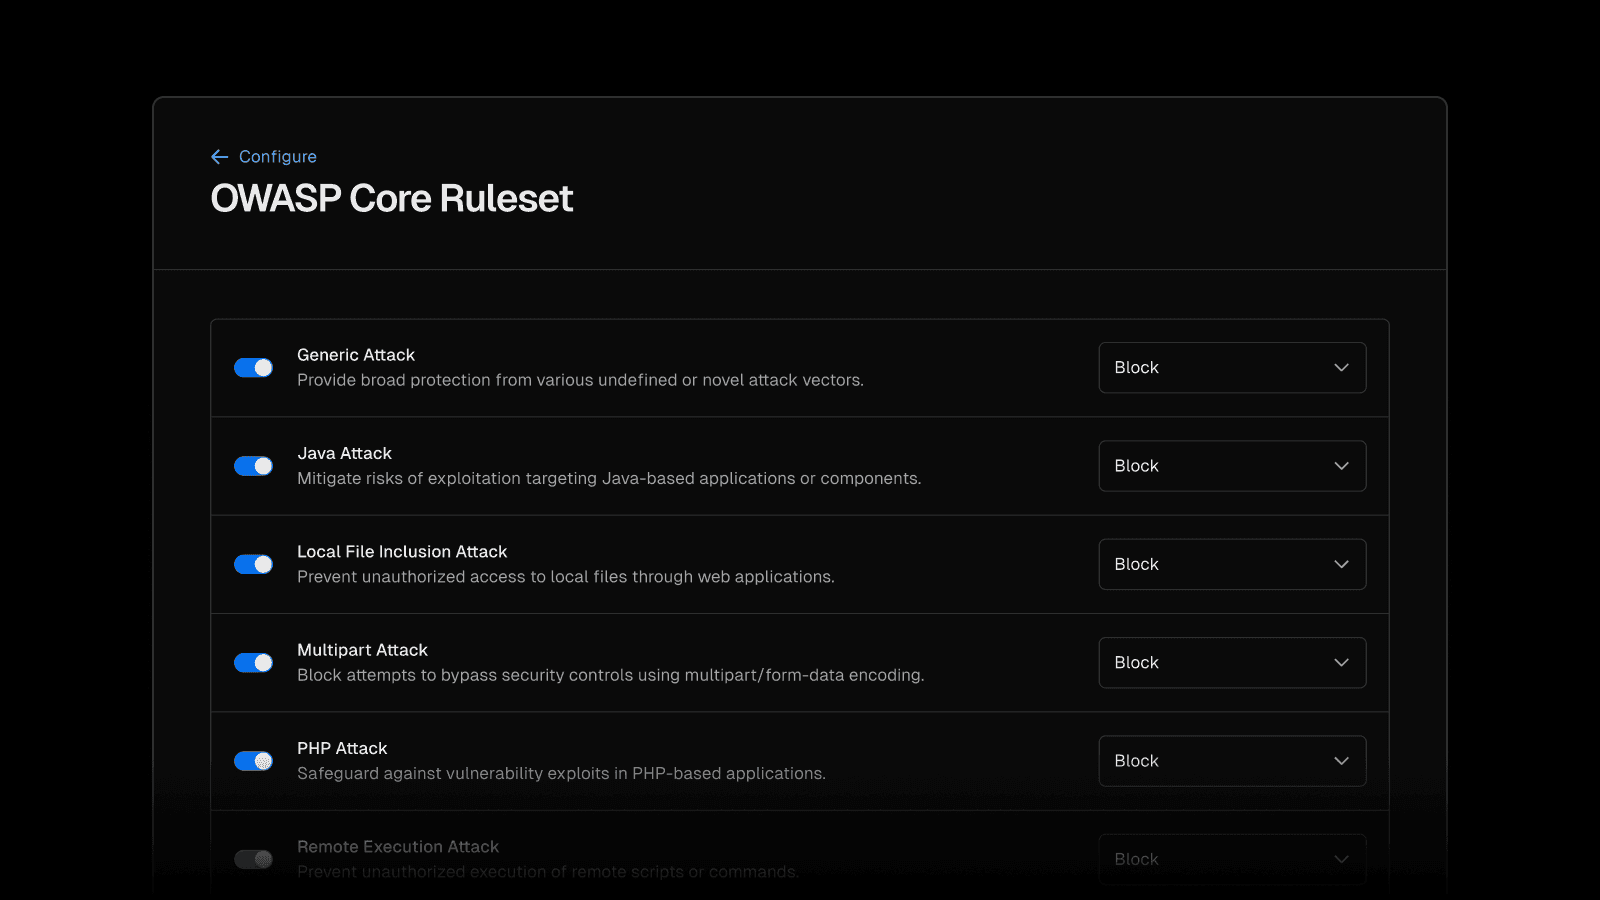Click the chevron in the Multipart Attack dropdown
The image size is (1600, 900).
click(1341, 663)
